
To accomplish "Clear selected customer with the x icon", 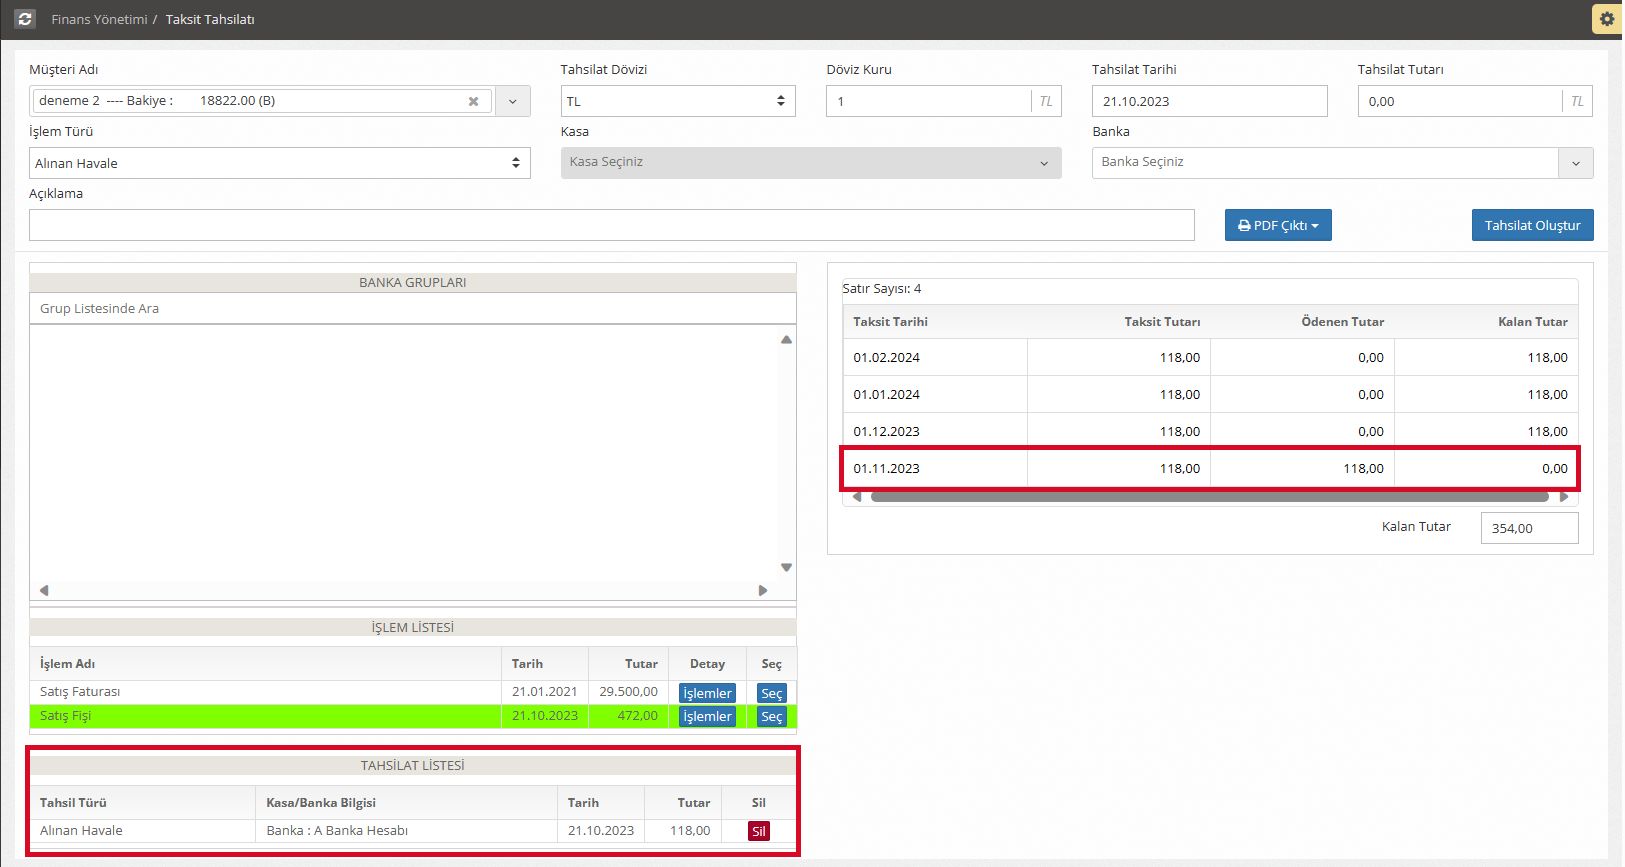I will pos(473,101).
